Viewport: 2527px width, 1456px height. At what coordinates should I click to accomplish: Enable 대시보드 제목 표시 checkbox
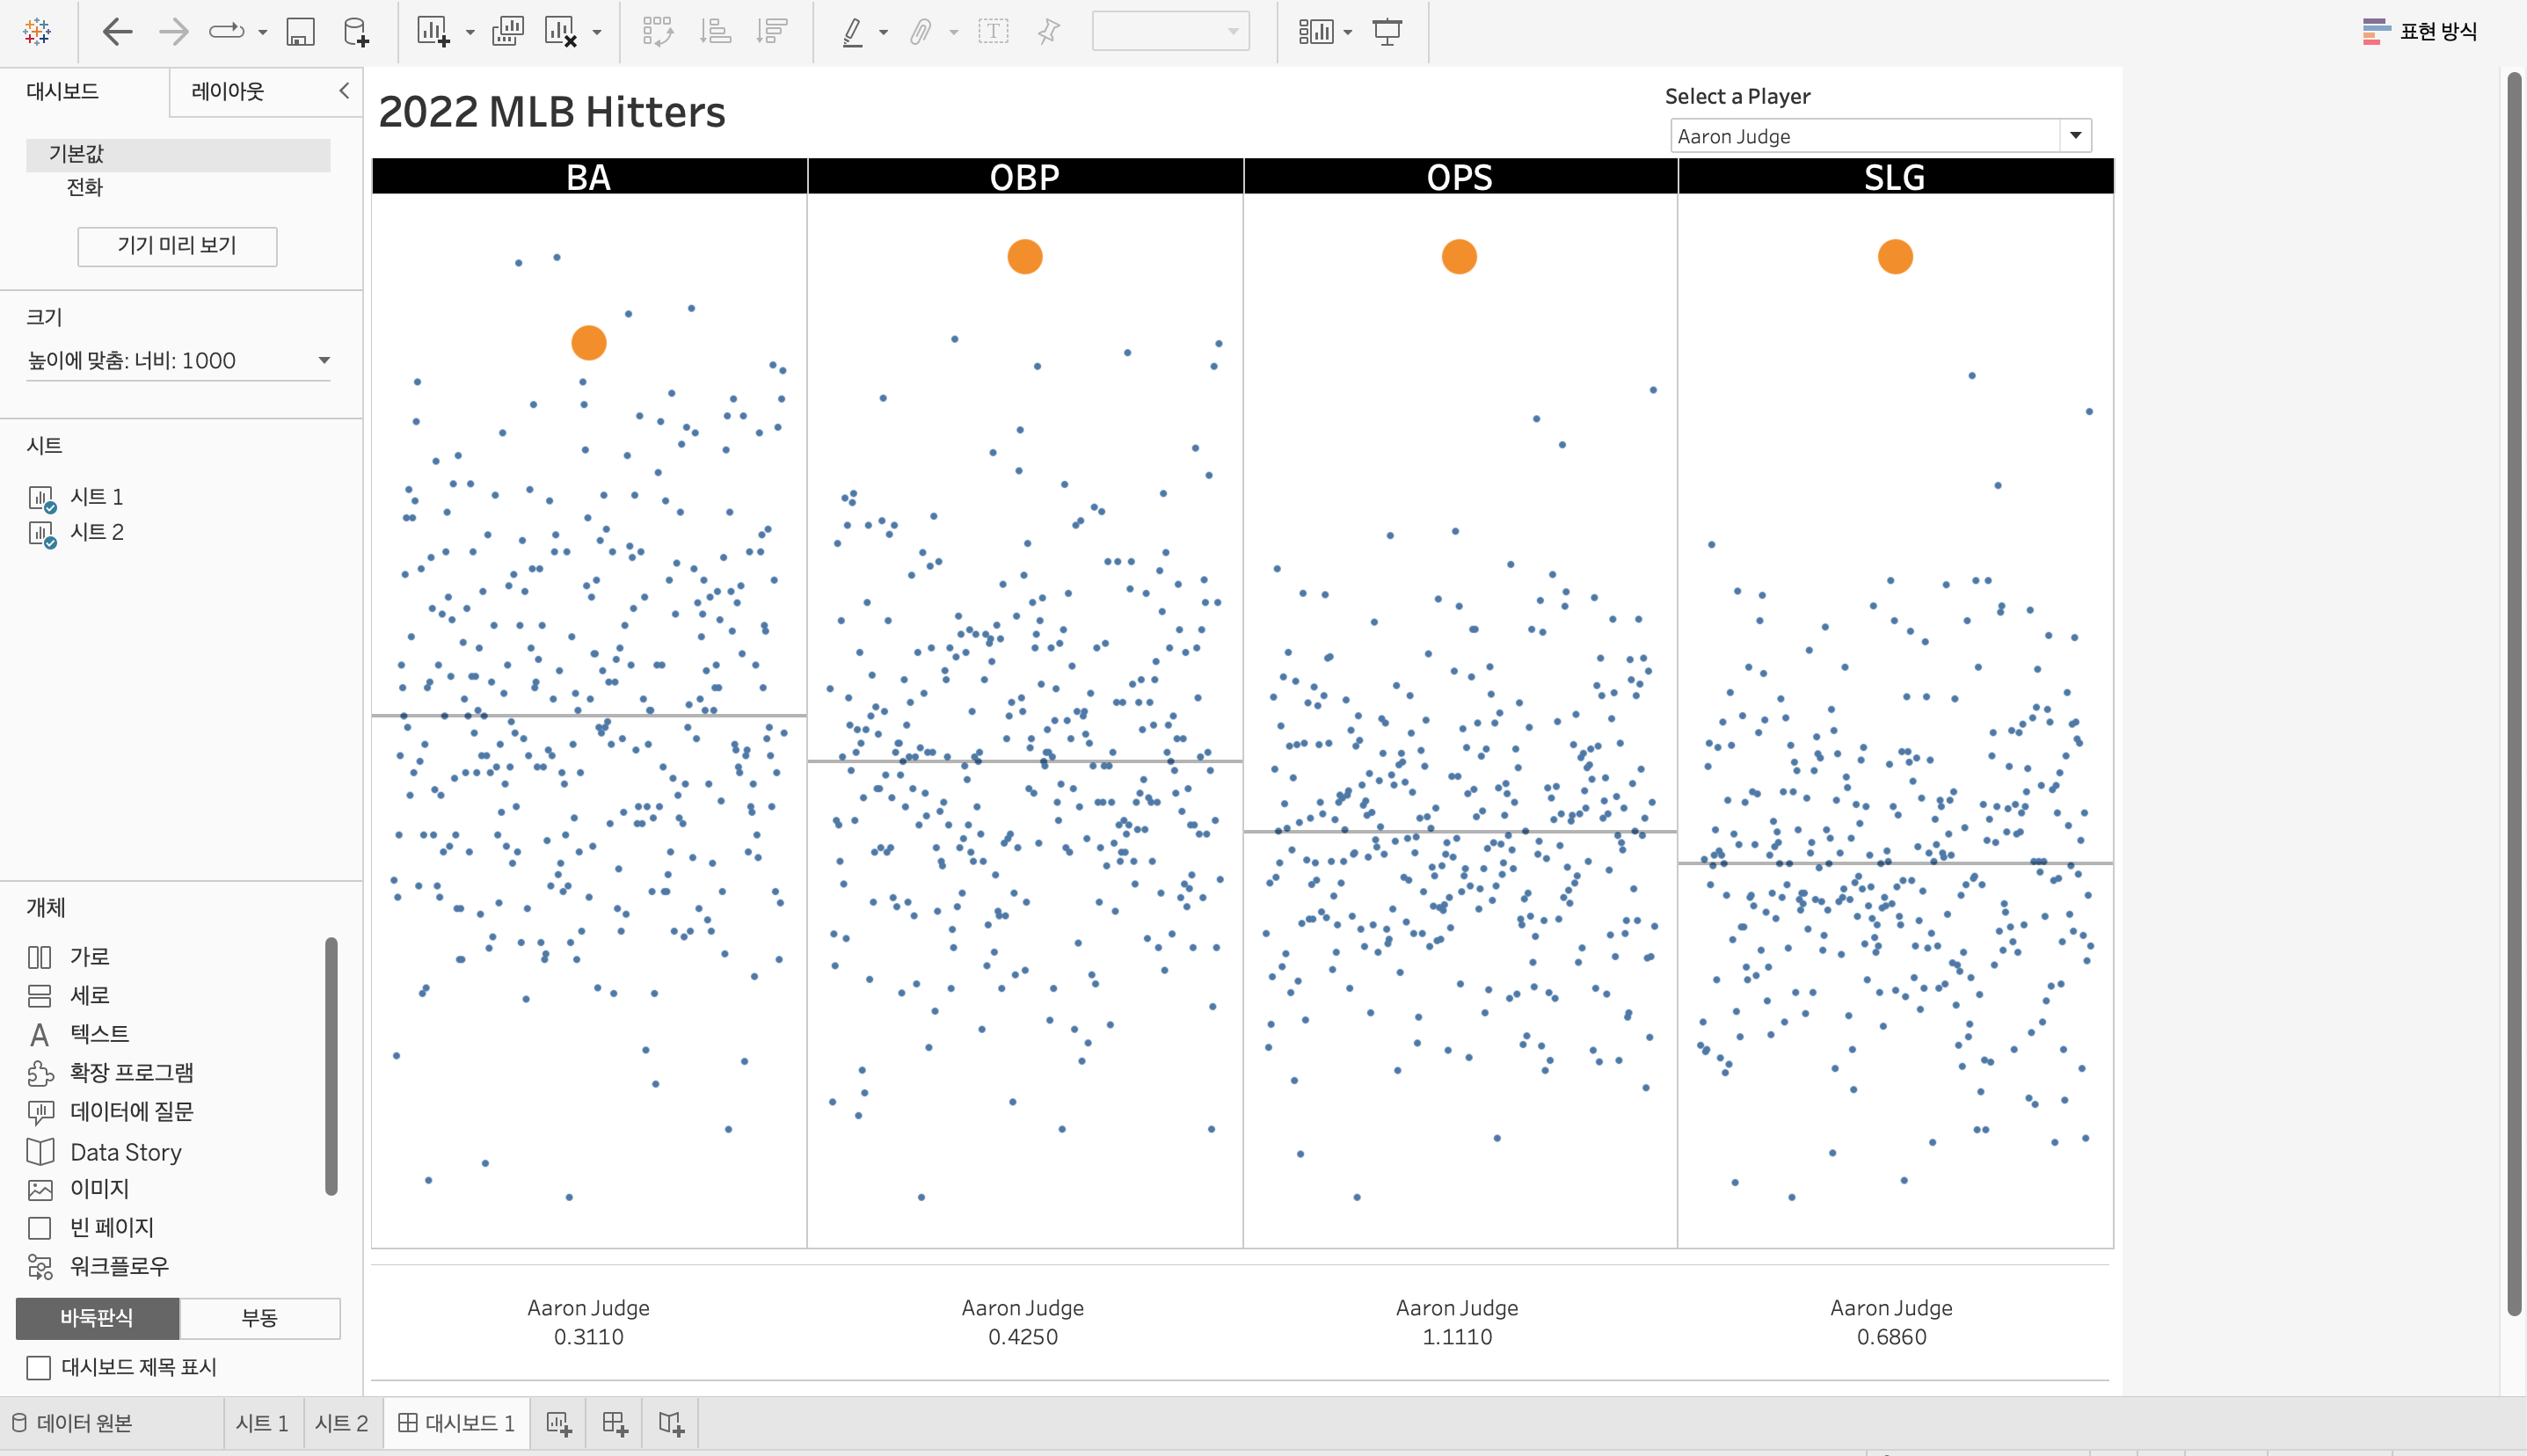[x=39, y=1367]
